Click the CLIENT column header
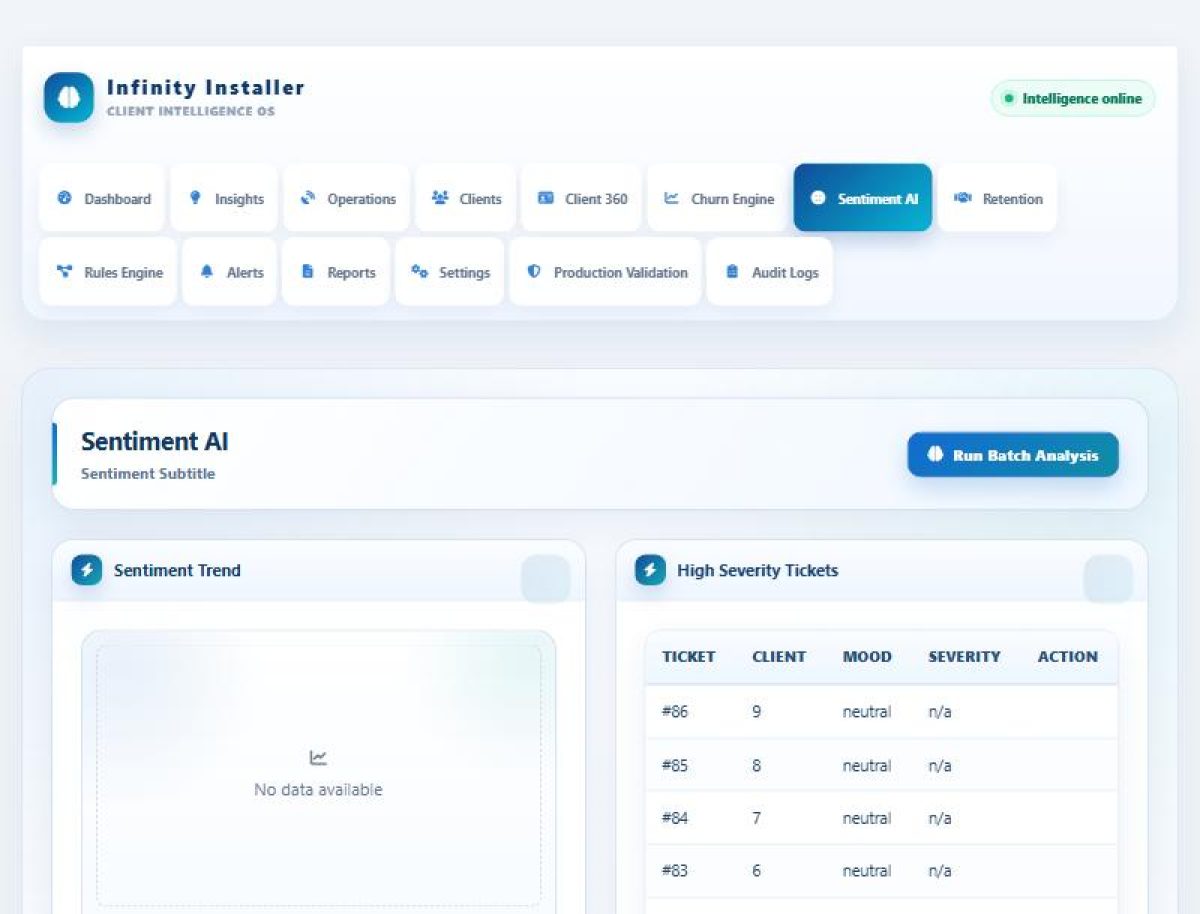1200x914 pixels. [779, 657]
